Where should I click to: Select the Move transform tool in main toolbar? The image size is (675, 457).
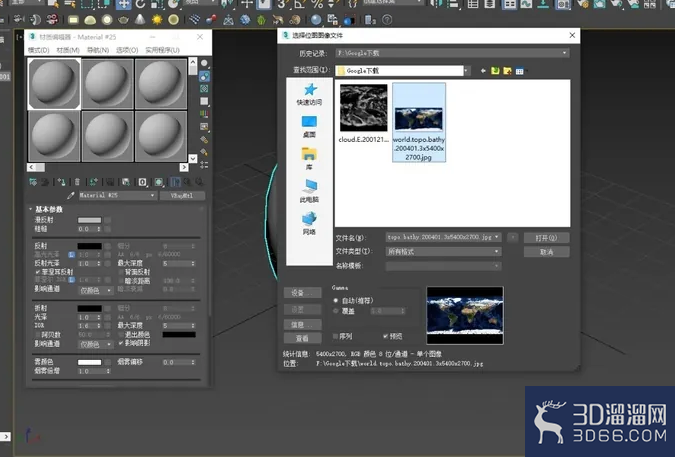click(x=123, y=4)
